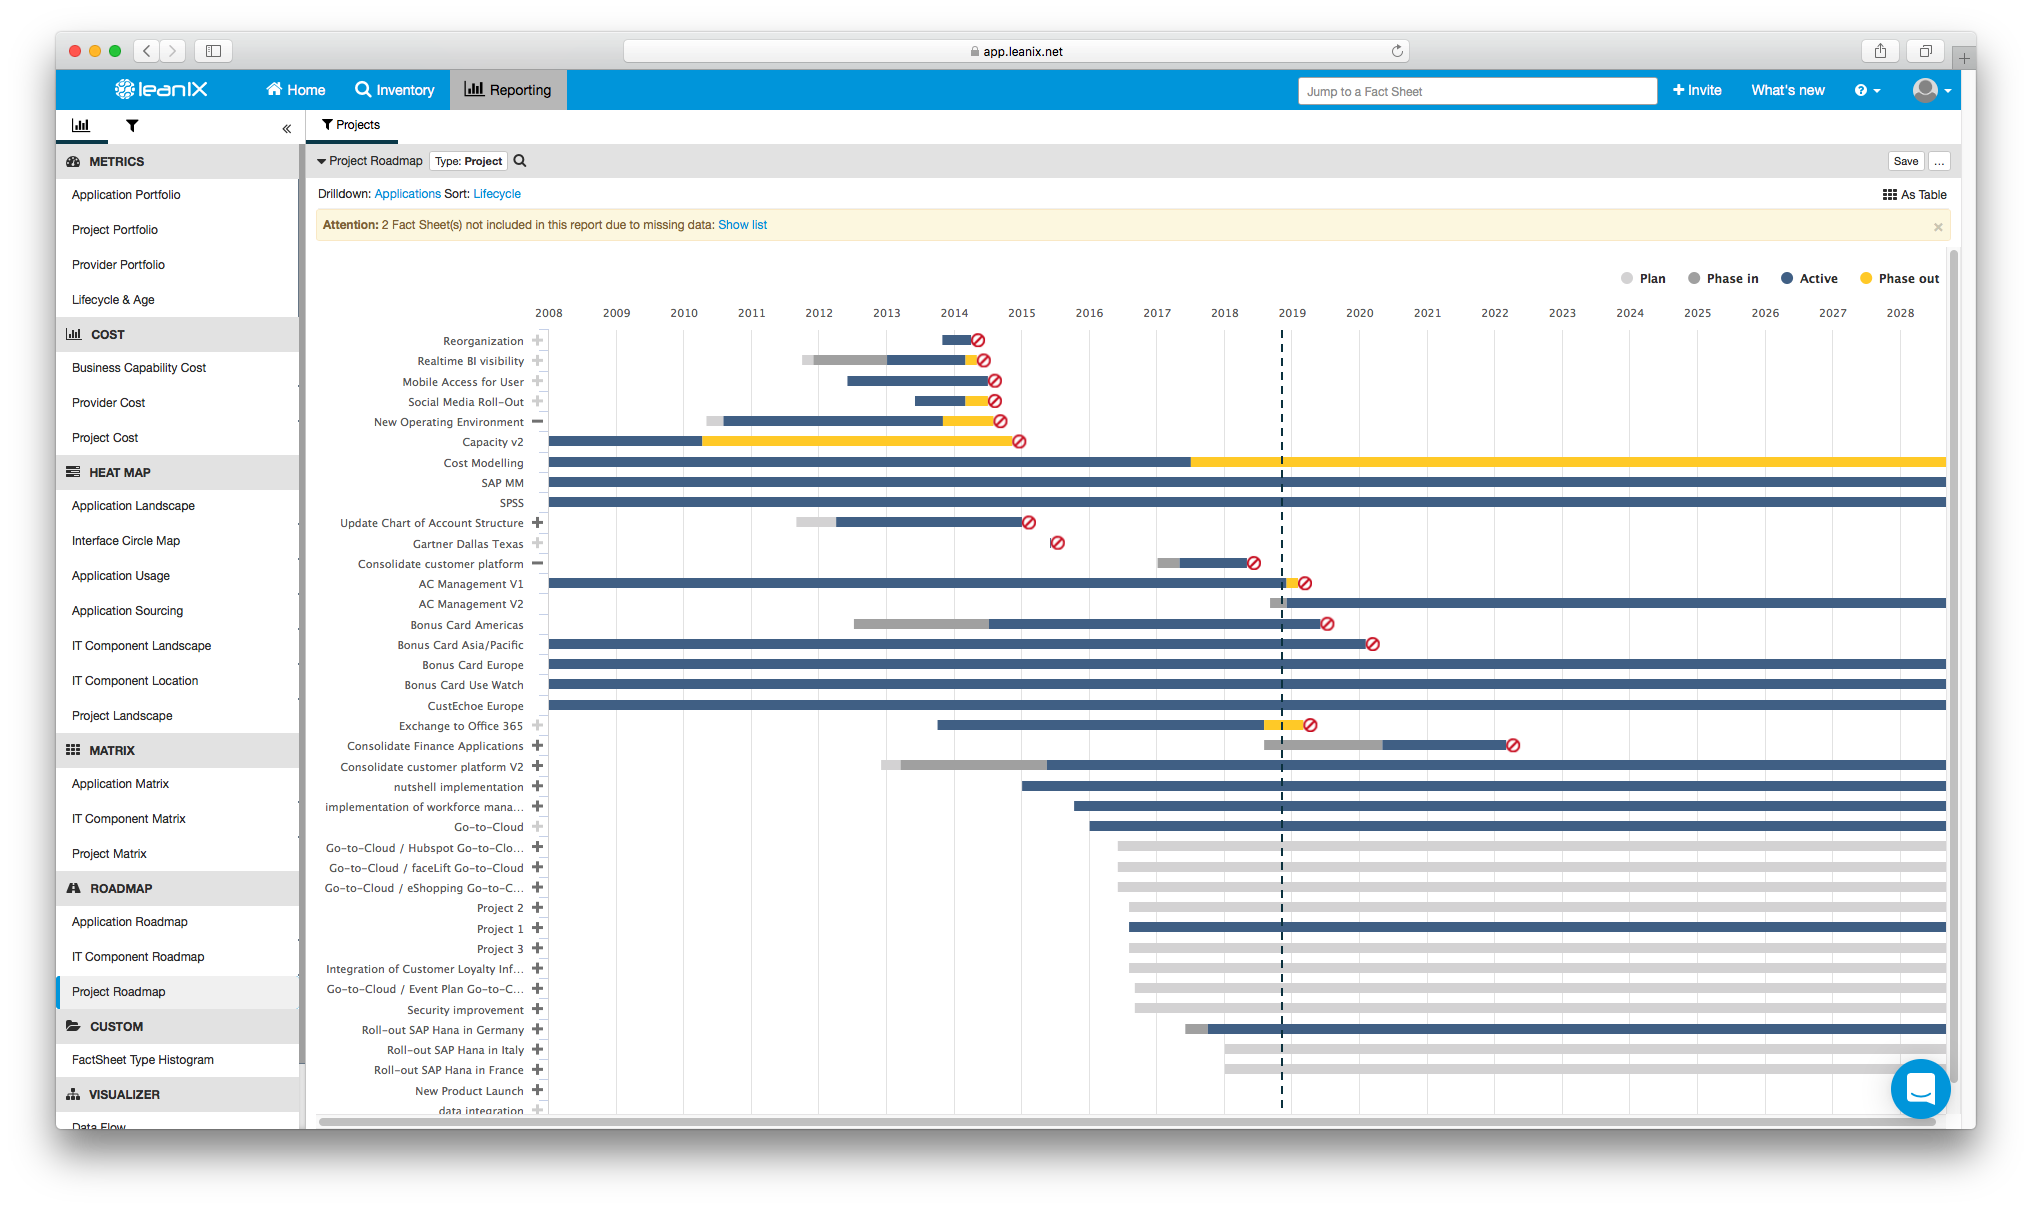Collapse the sidebar with double chevron
This screenshot has height=1209, width=2032.
(286, 128)
